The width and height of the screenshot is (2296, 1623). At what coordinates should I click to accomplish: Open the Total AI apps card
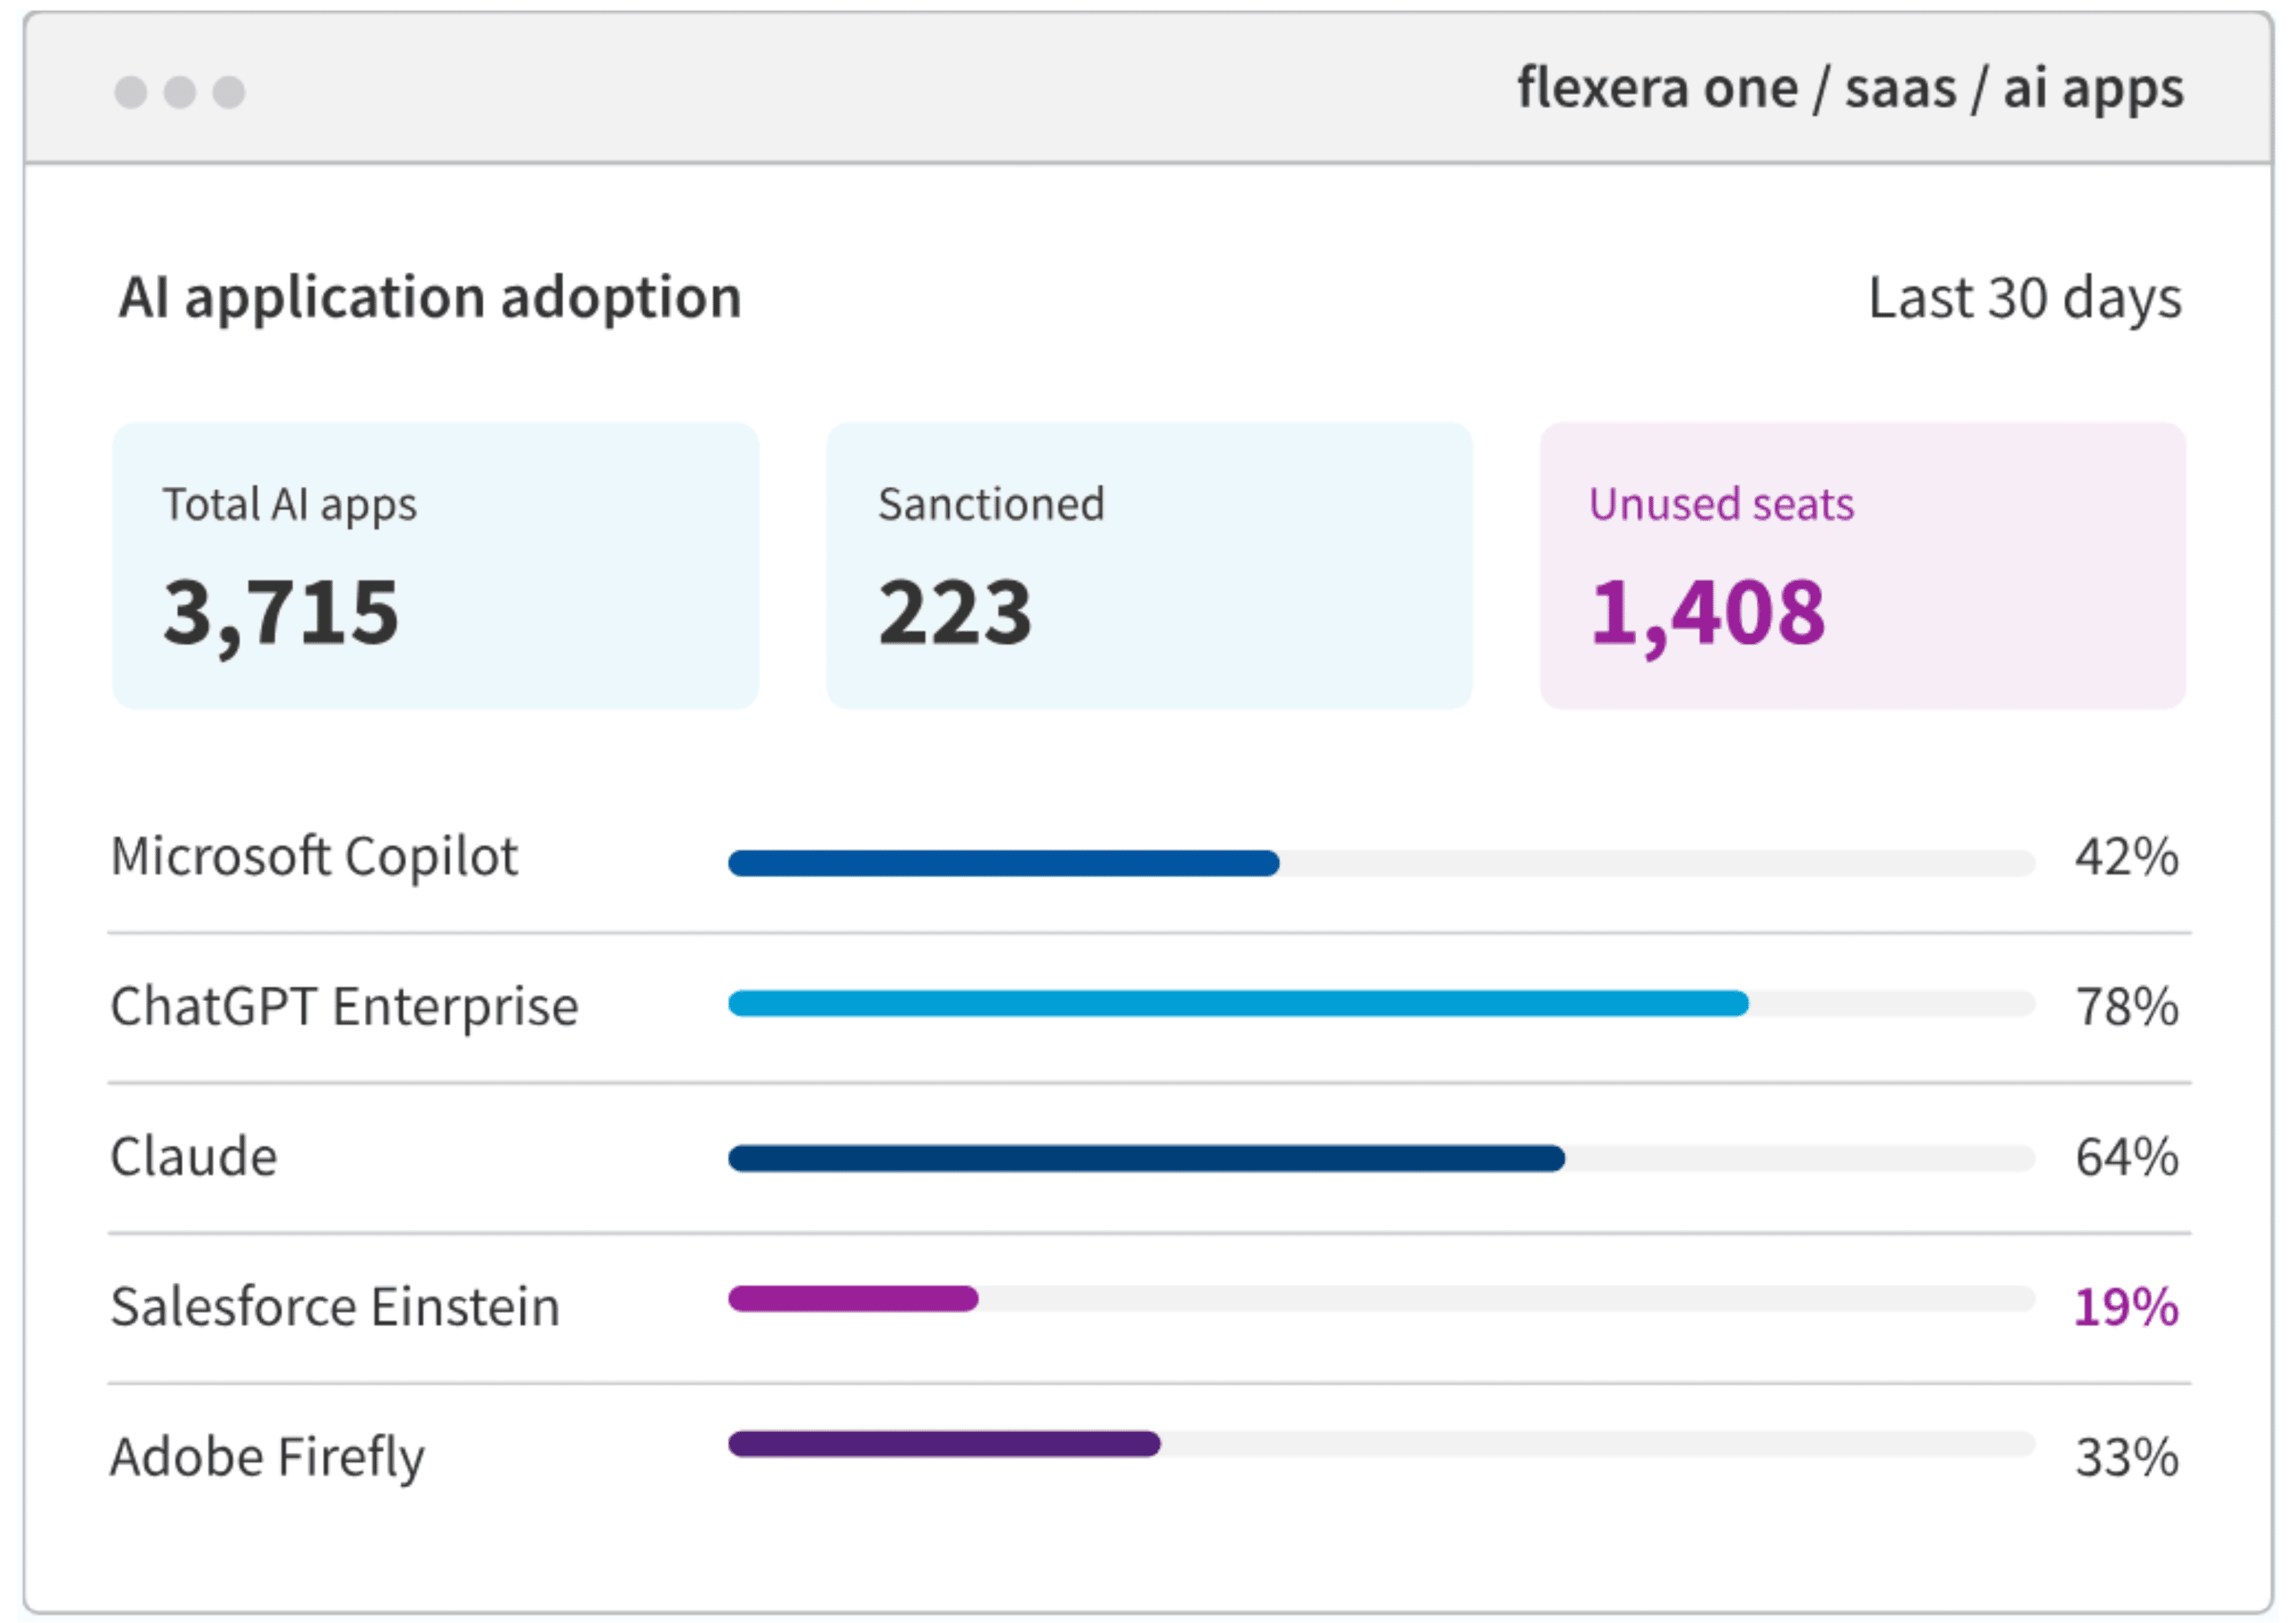tap(436, 566)
